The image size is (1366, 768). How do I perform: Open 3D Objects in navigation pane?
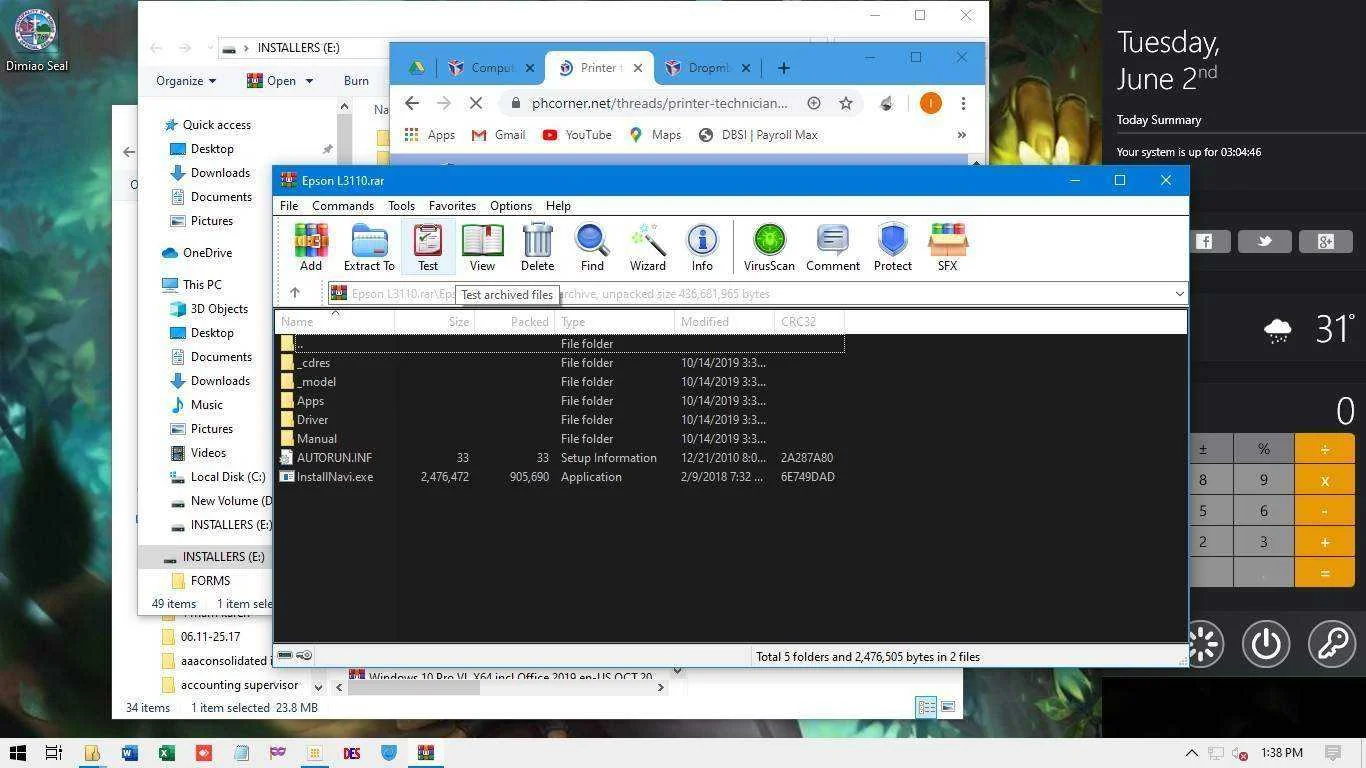[219, 309]
